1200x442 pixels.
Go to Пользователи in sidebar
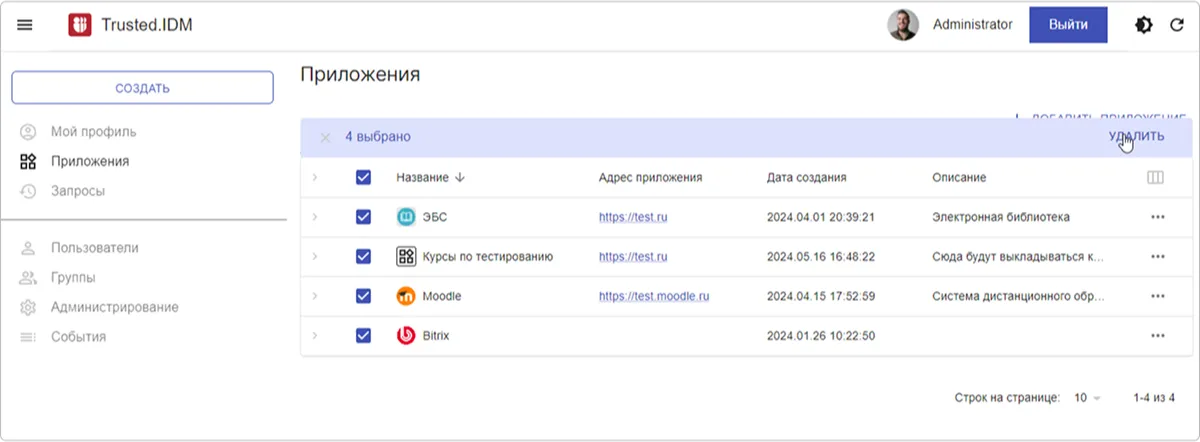point(94,248)
